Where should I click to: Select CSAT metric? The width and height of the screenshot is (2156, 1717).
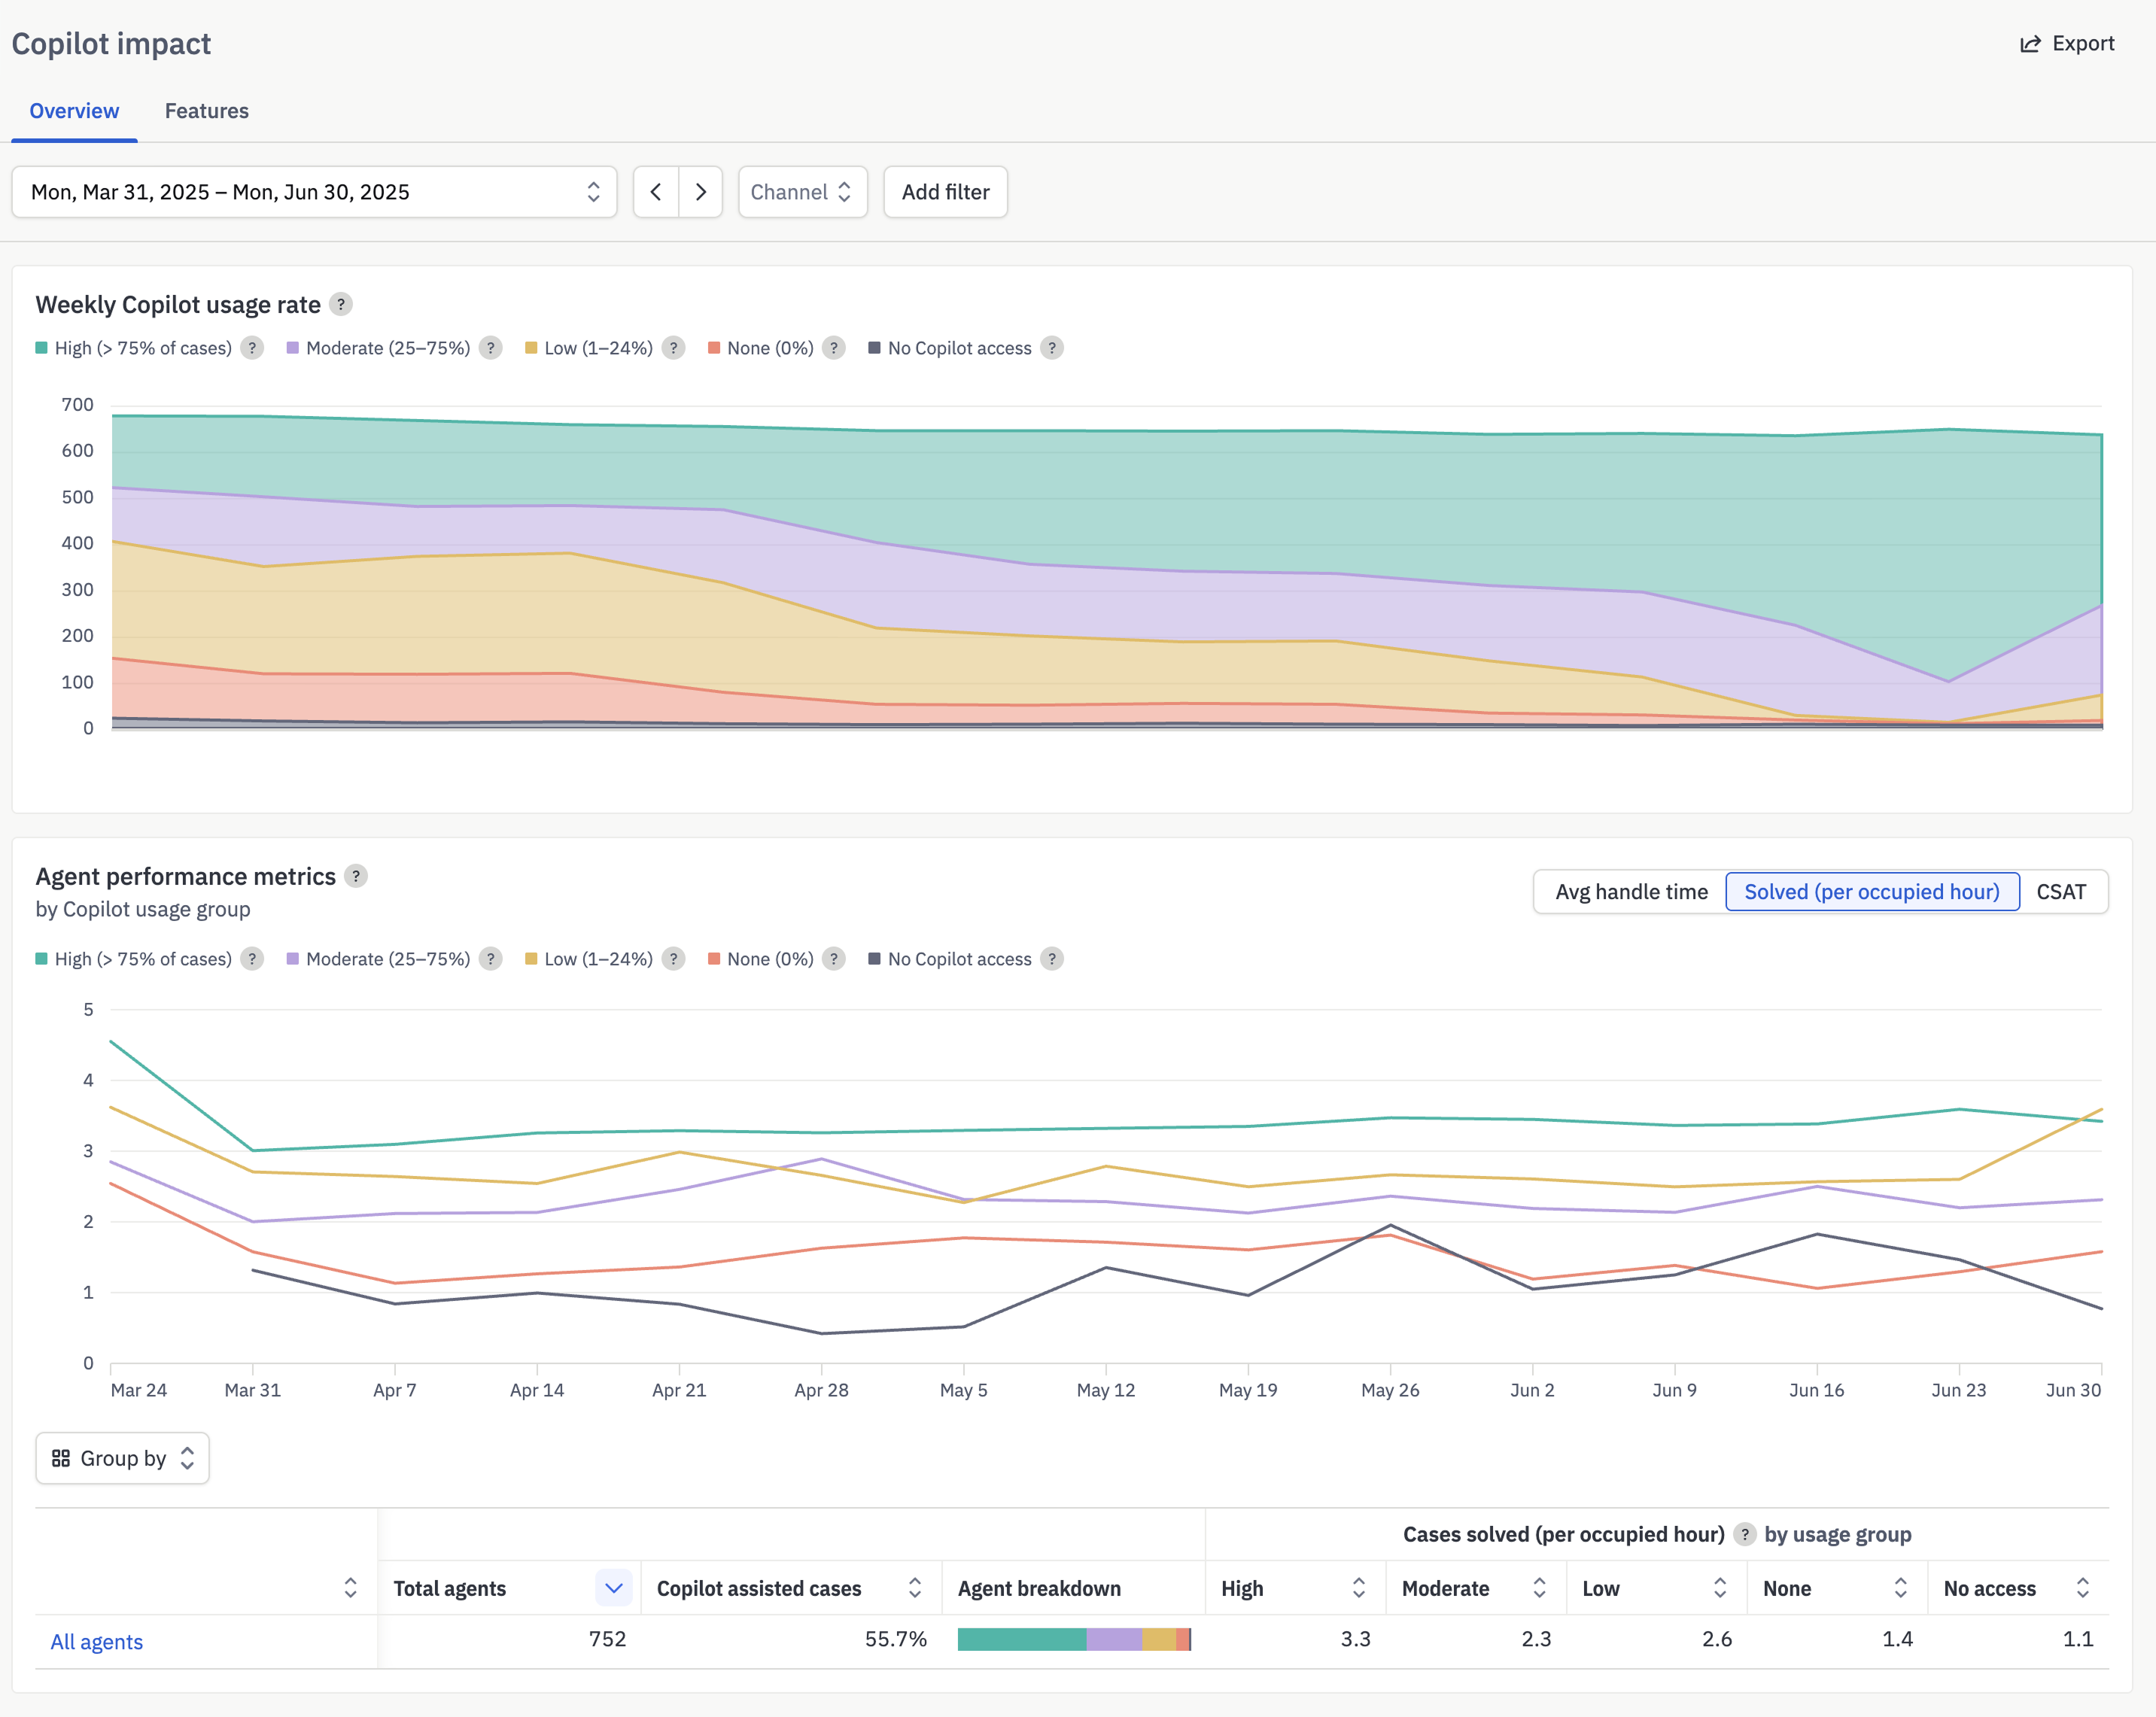[x=2061, y=892]
